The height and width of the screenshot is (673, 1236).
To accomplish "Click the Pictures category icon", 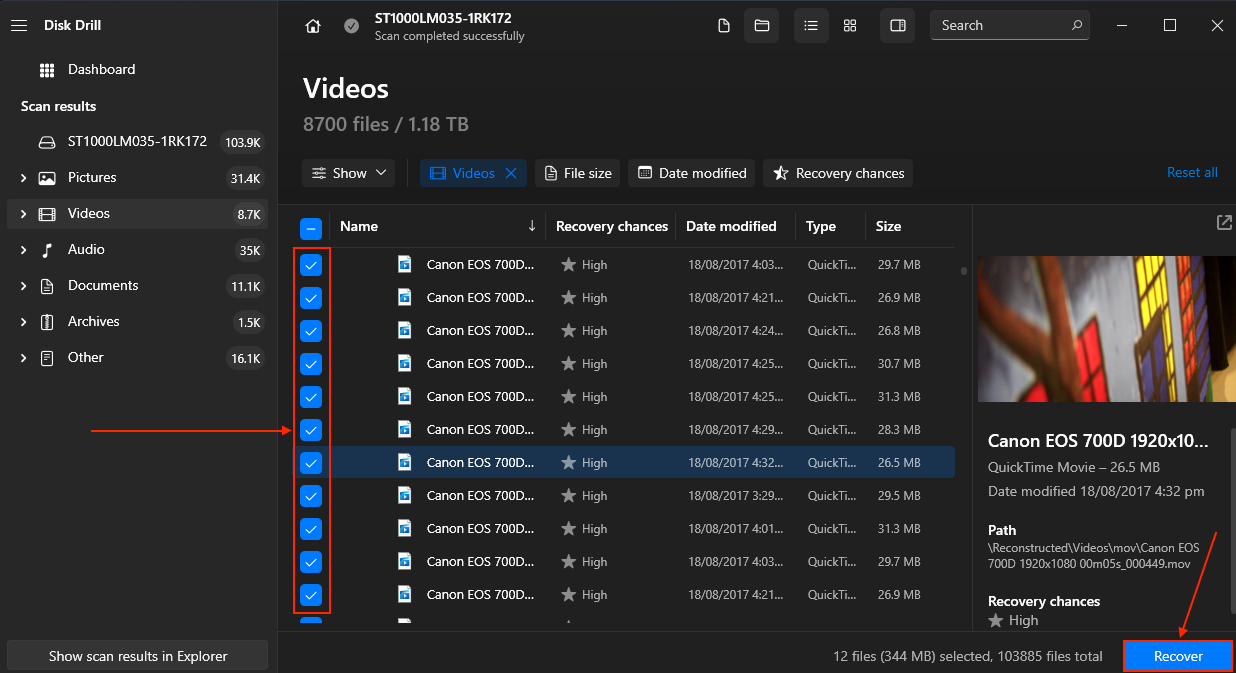I will 47,178.
